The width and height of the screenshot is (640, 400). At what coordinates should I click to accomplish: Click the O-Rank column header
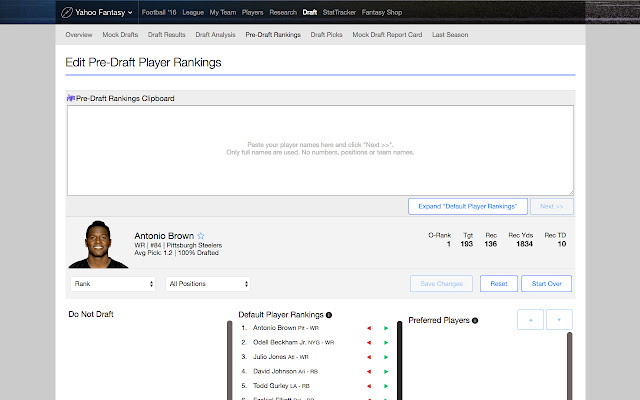point(440,236)
